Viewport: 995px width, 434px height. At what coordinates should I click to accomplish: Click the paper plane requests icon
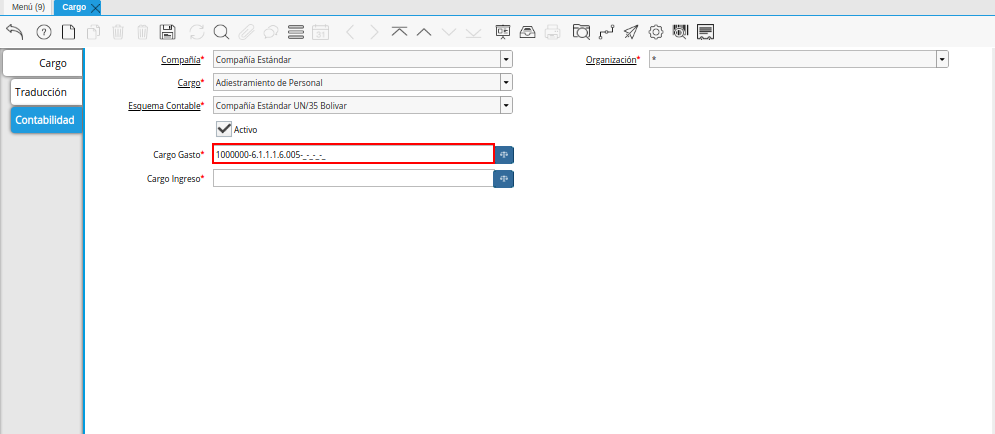[630, 32]
